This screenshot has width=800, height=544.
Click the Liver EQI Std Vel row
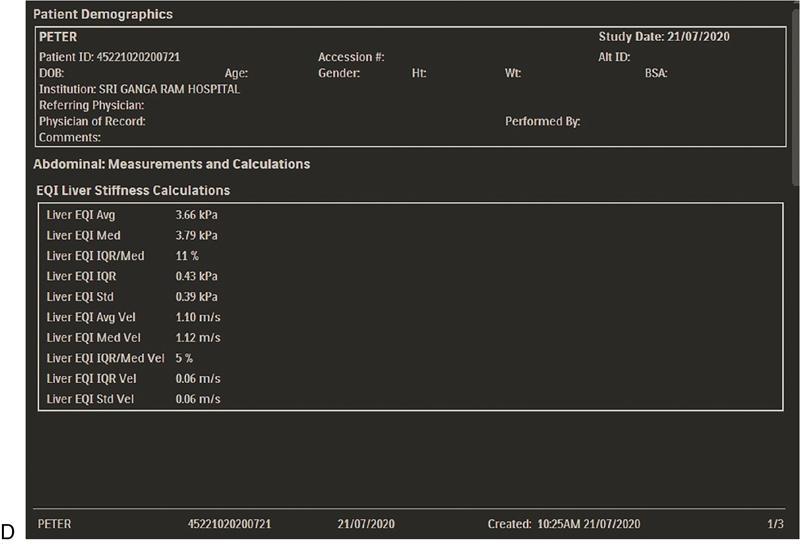point(134,399)
